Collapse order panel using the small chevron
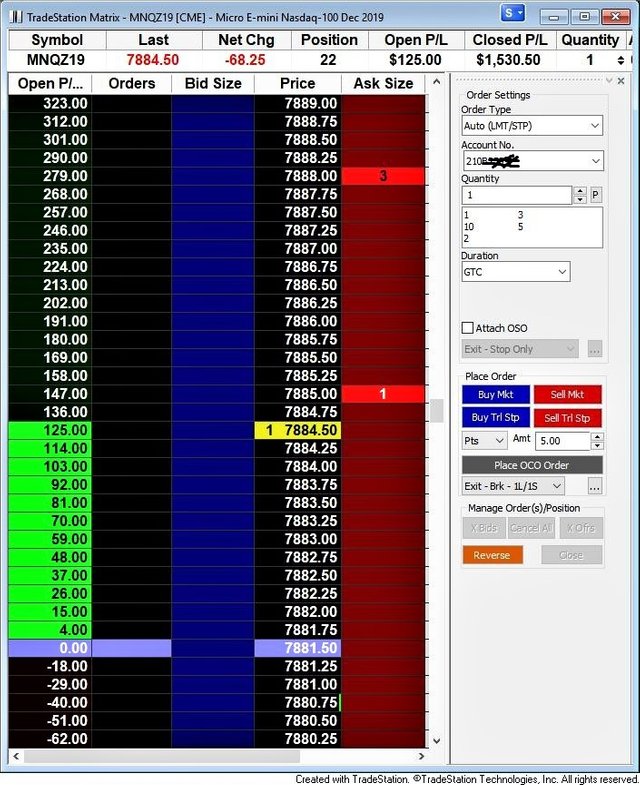 [609, 81]
